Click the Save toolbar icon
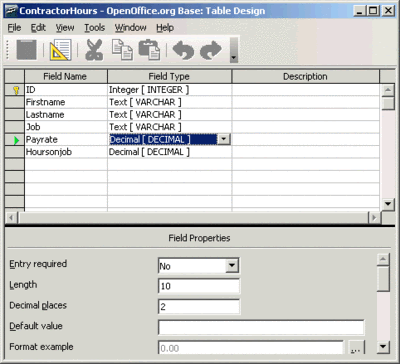Image resolution: width=400 pixels, height=364 pixels. (26, 50)
